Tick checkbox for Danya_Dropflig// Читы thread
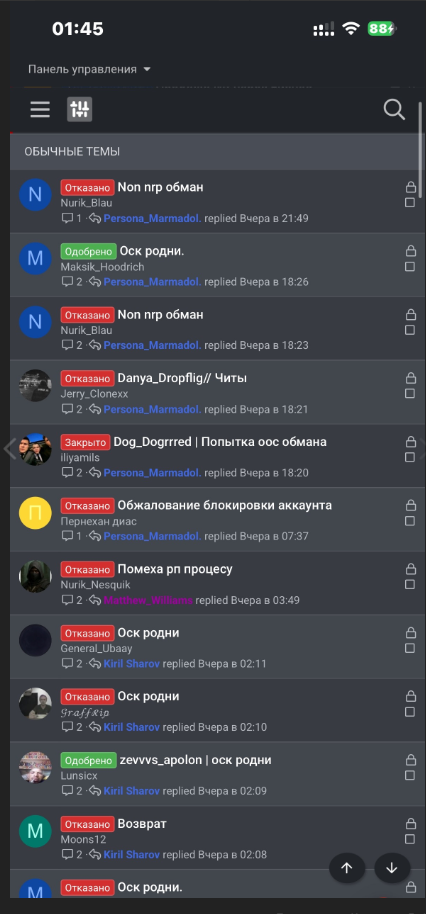426x914 pixels. click(x=410, y=393)
